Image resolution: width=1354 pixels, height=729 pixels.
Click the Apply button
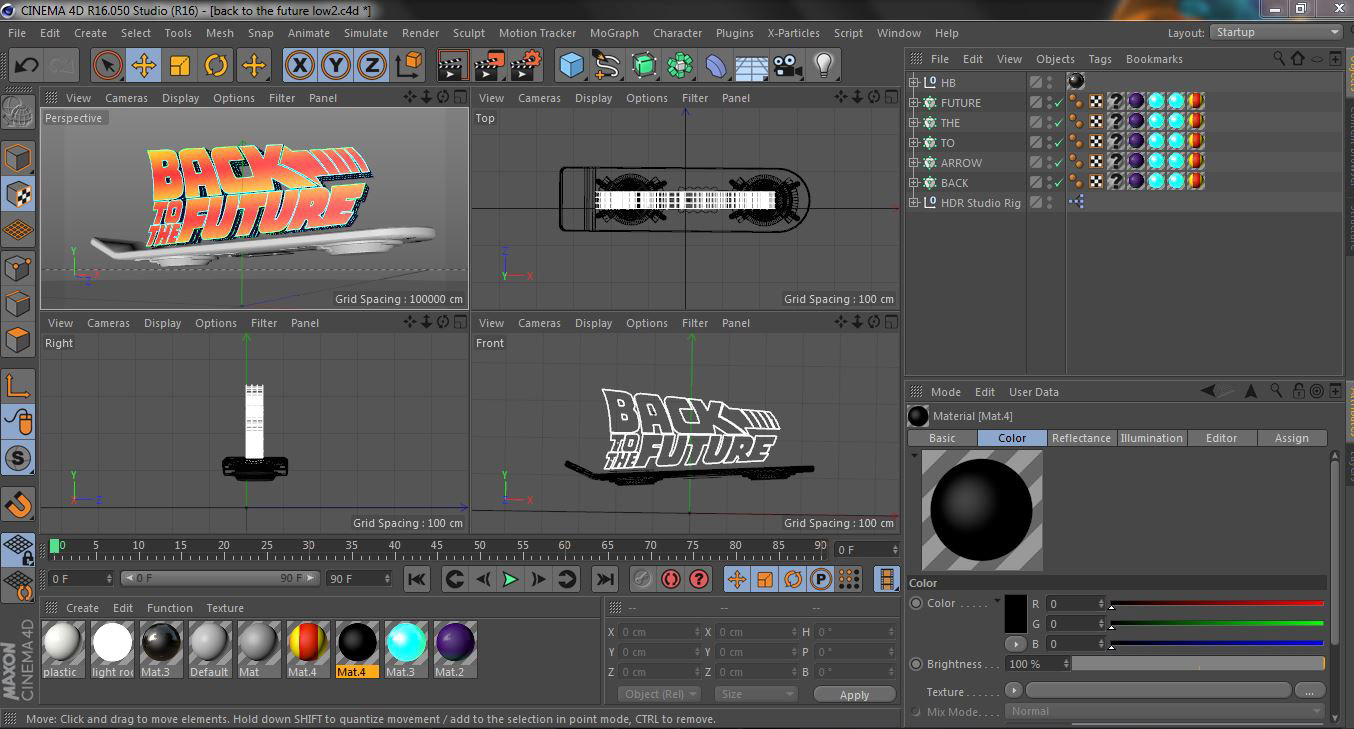(x=854, y=695)
